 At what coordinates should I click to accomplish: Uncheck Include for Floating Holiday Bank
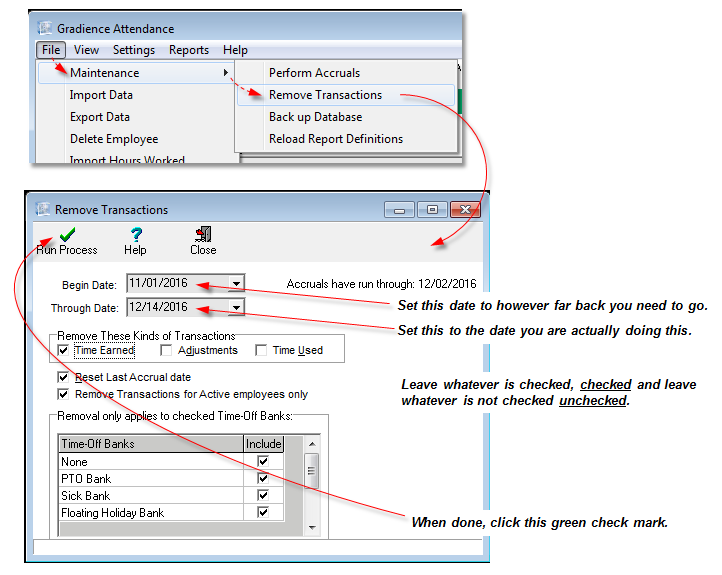coord(263,512)
